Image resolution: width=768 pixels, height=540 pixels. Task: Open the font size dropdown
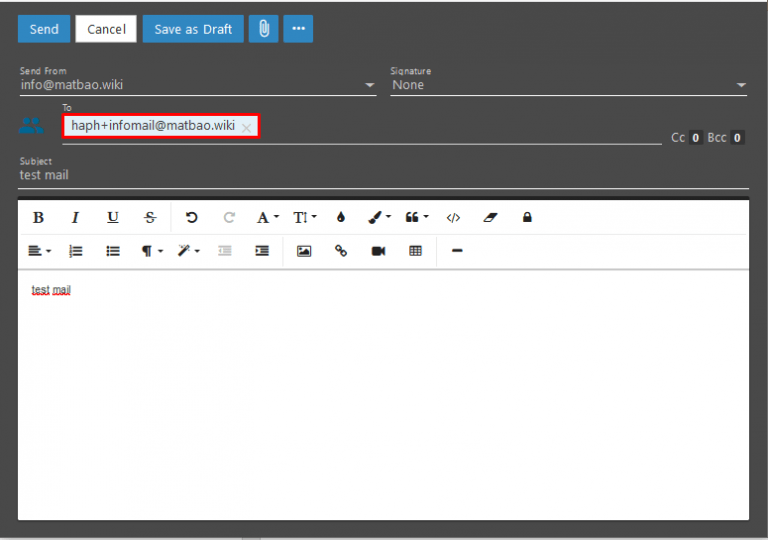point(305,217)
